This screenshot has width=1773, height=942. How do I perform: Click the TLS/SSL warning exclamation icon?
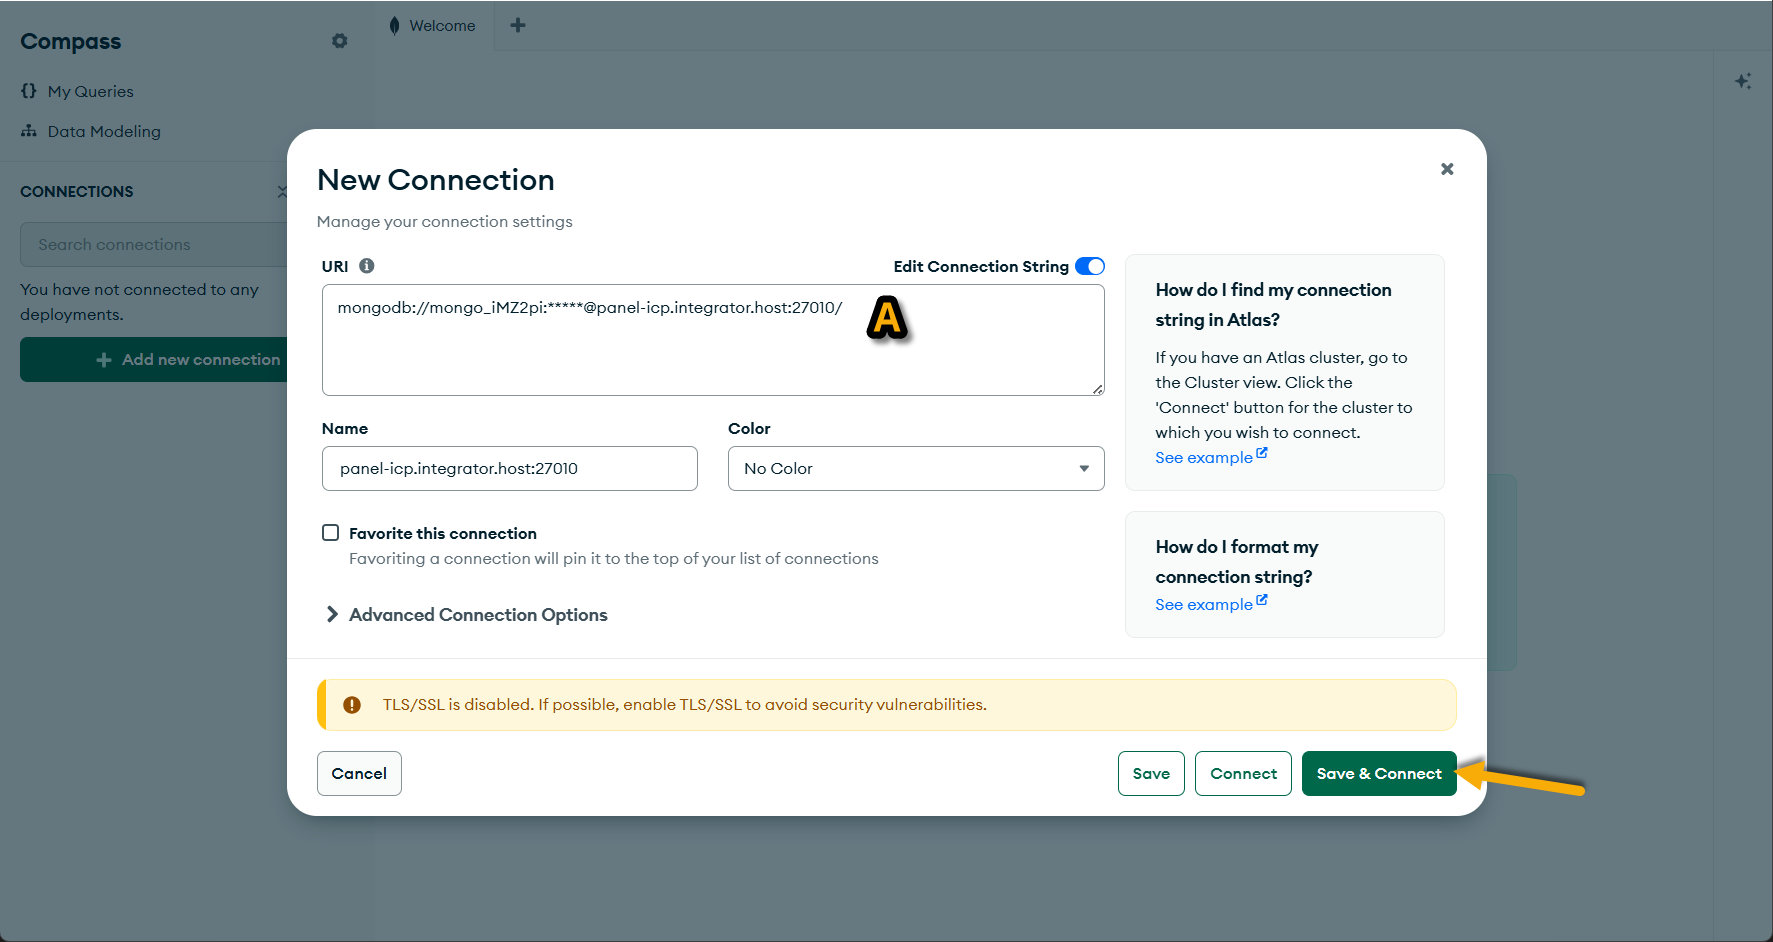(x=352, y=705)
